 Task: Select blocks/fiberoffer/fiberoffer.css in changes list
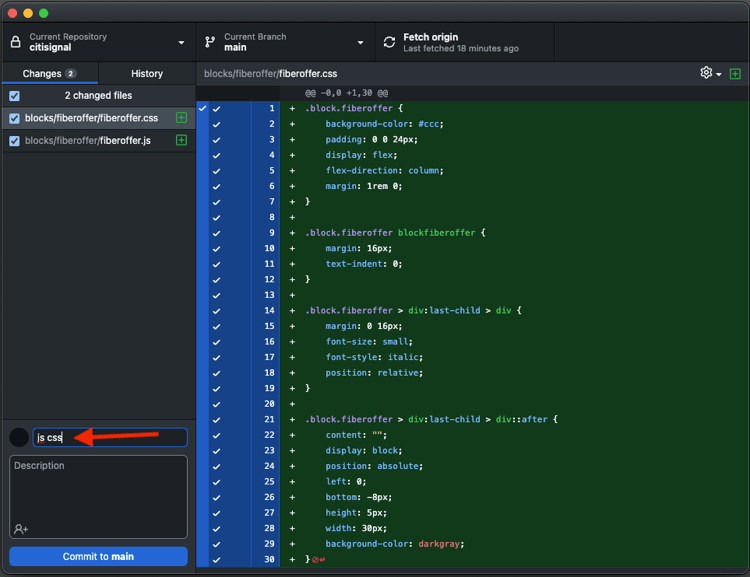[99, 118]
